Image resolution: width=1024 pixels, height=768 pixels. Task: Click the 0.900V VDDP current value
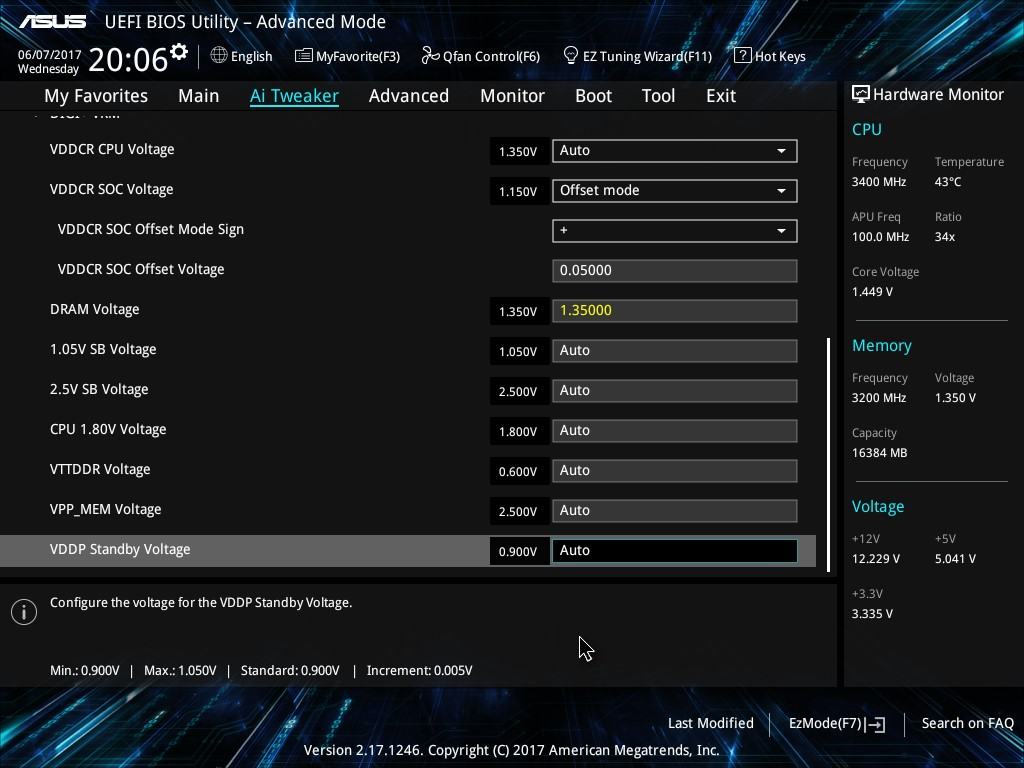tap(518, 552)
